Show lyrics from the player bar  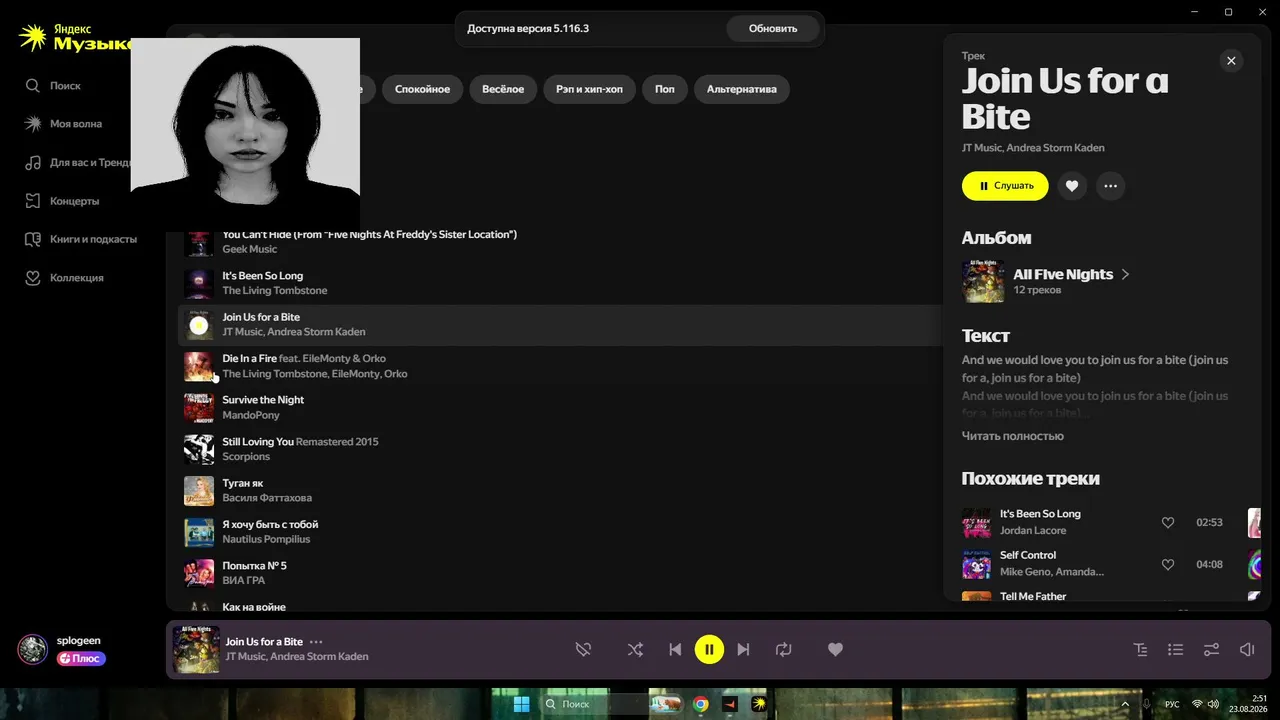click(x=1140, y=650)
